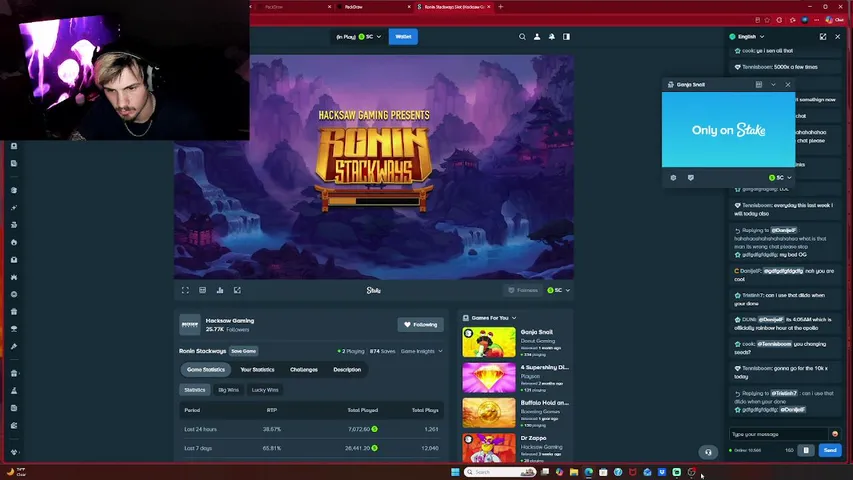The image size is (853, 480).
Task: Close the Ganja Snail mini player
Action: click(788, 84)
